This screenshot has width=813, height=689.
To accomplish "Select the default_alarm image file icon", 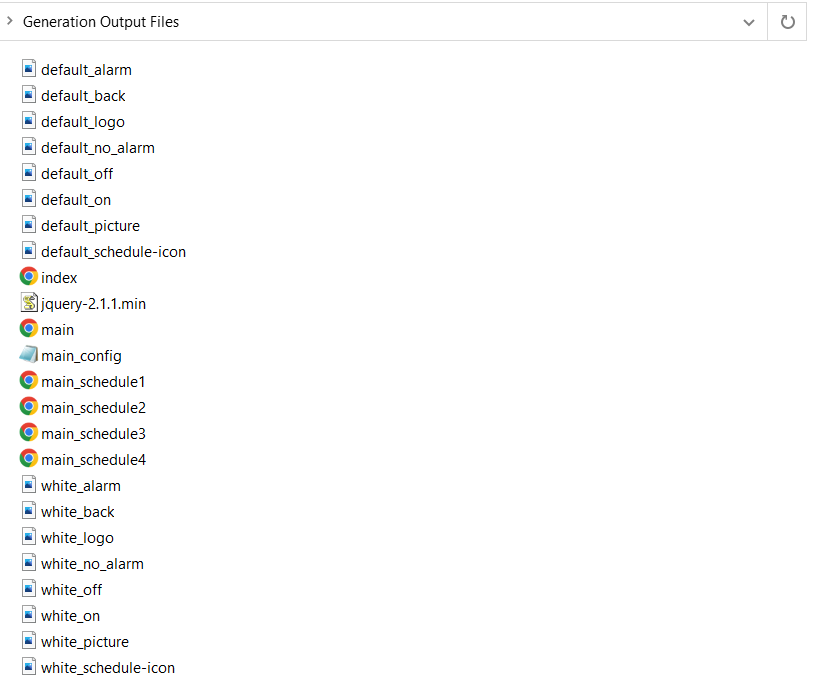I will click(x=29, y=69).
